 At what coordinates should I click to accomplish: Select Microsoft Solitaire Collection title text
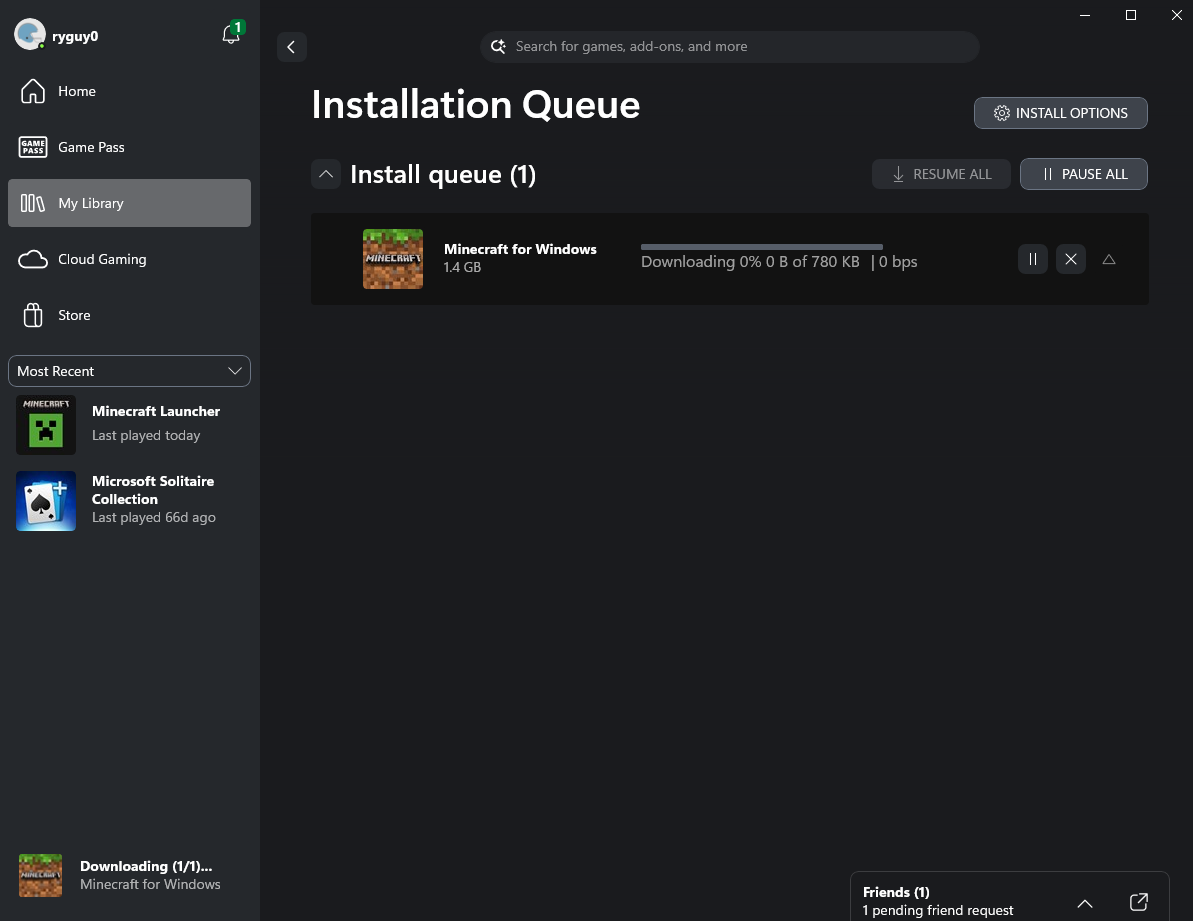[x=153, y=491]
